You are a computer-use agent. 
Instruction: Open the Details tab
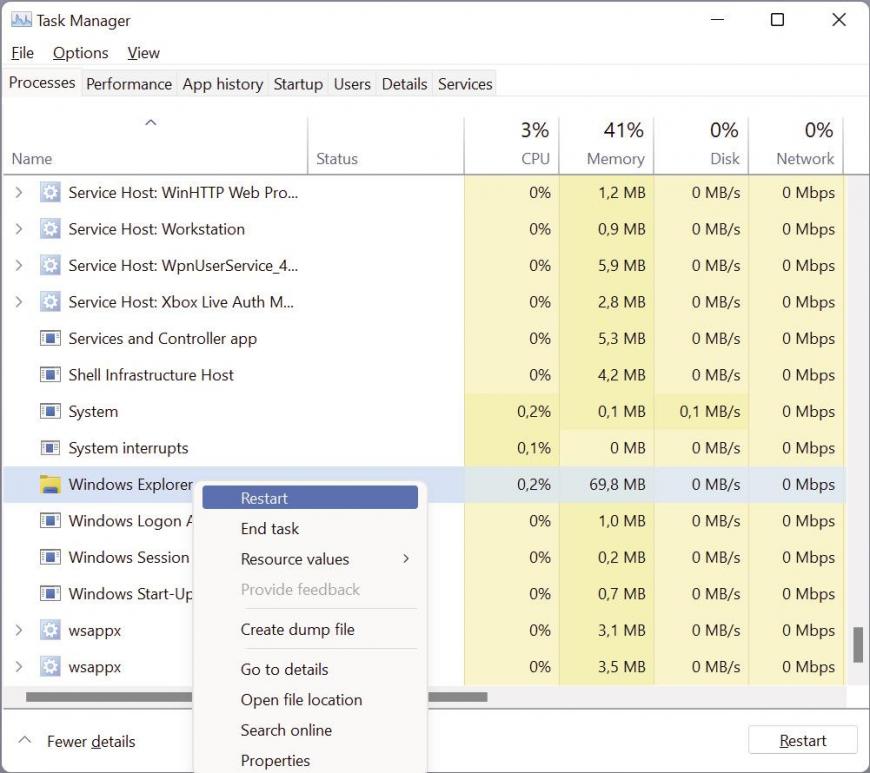pos(404,84)
